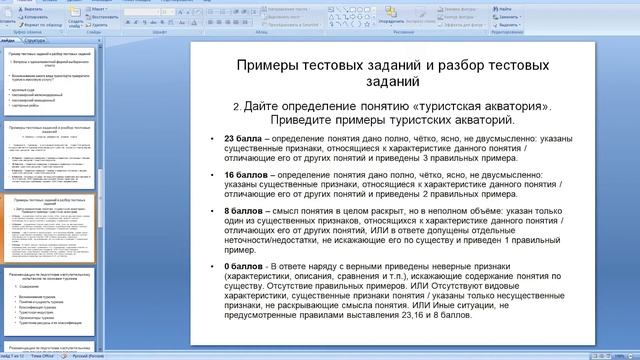Click the Тема Office status bar entry
The height and width of the screenshot is (360, 640).
coord(42,356)
